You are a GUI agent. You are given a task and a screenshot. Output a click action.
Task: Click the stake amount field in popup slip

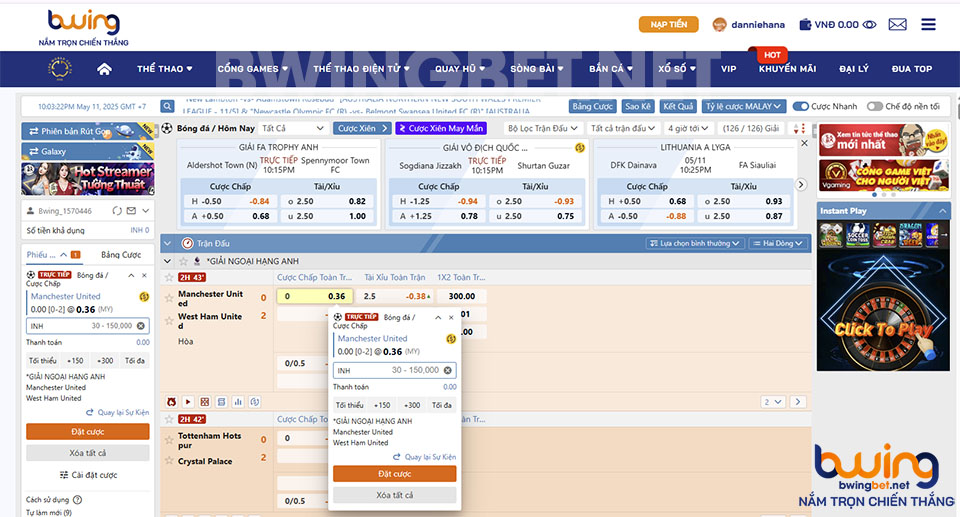click(388, 370)
